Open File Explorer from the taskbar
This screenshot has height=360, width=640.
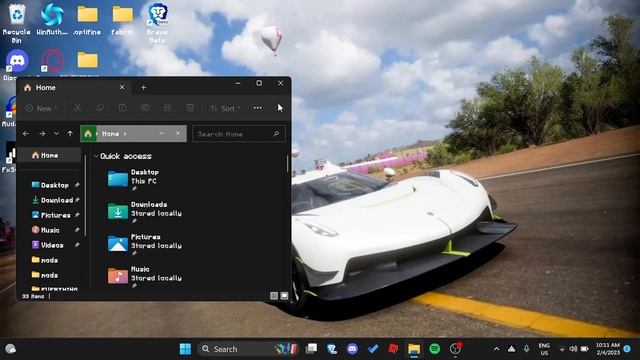(414, 349)
